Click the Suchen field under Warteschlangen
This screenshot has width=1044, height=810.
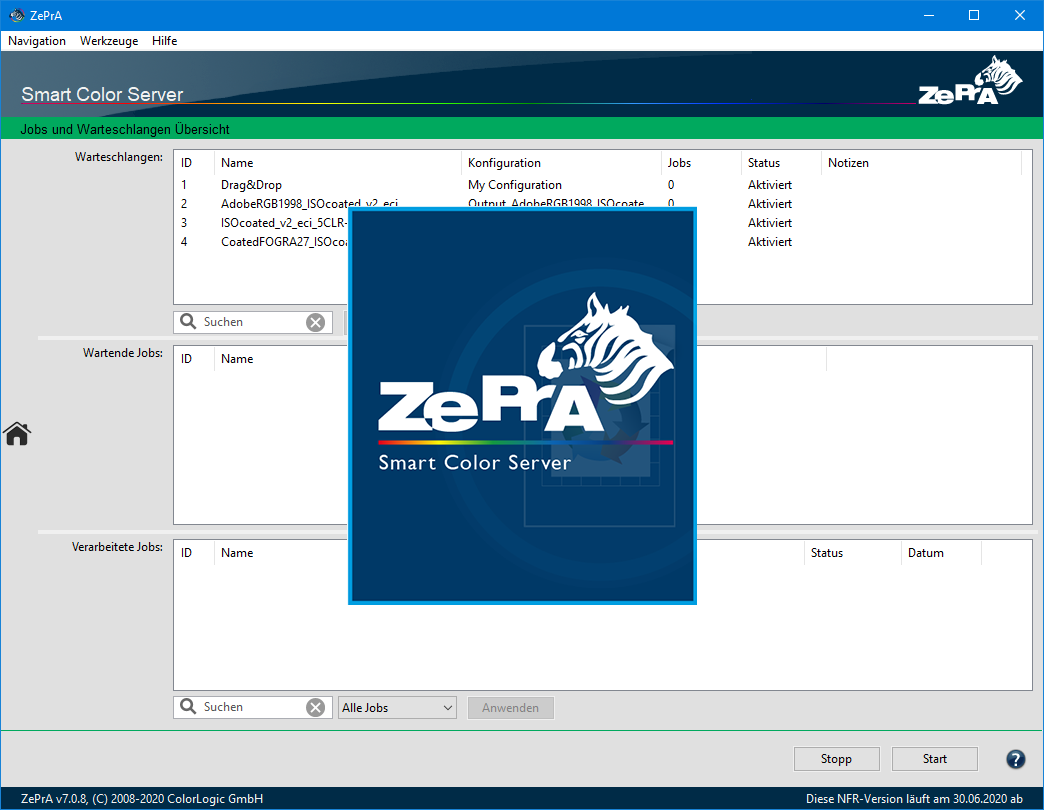[x=250, y=322]
